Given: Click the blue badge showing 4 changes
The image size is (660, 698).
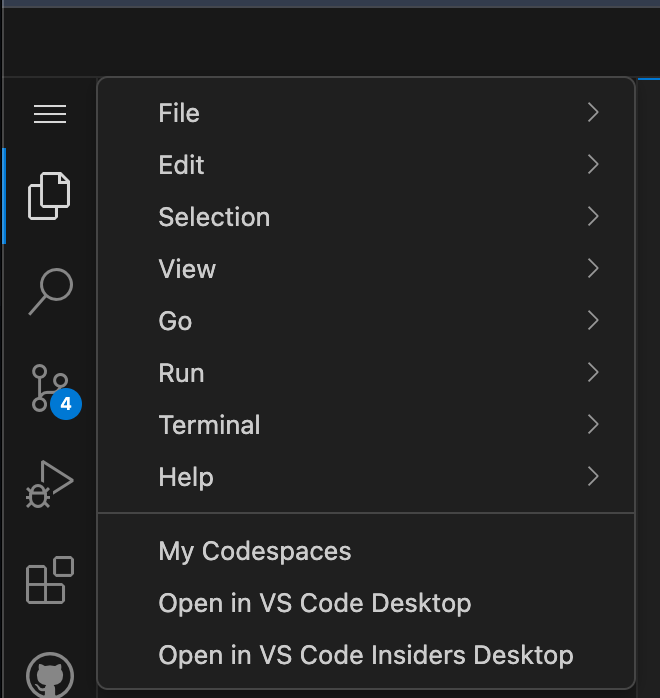Looking at the screenshot, I should 66,404.
